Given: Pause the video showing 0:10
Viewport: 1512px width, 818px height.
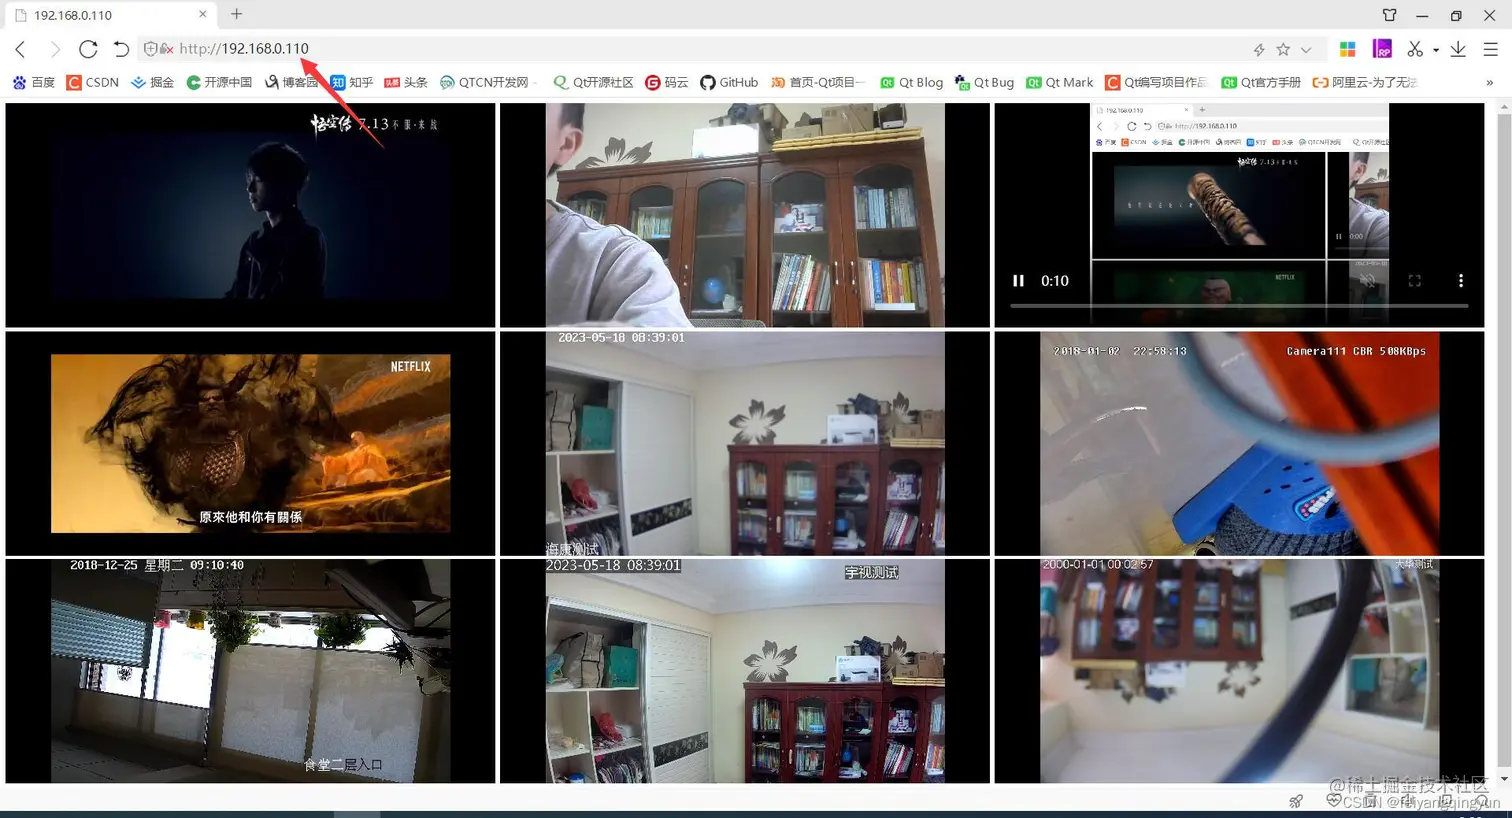Looking at the screenshot, I should tap(1018, 281).
